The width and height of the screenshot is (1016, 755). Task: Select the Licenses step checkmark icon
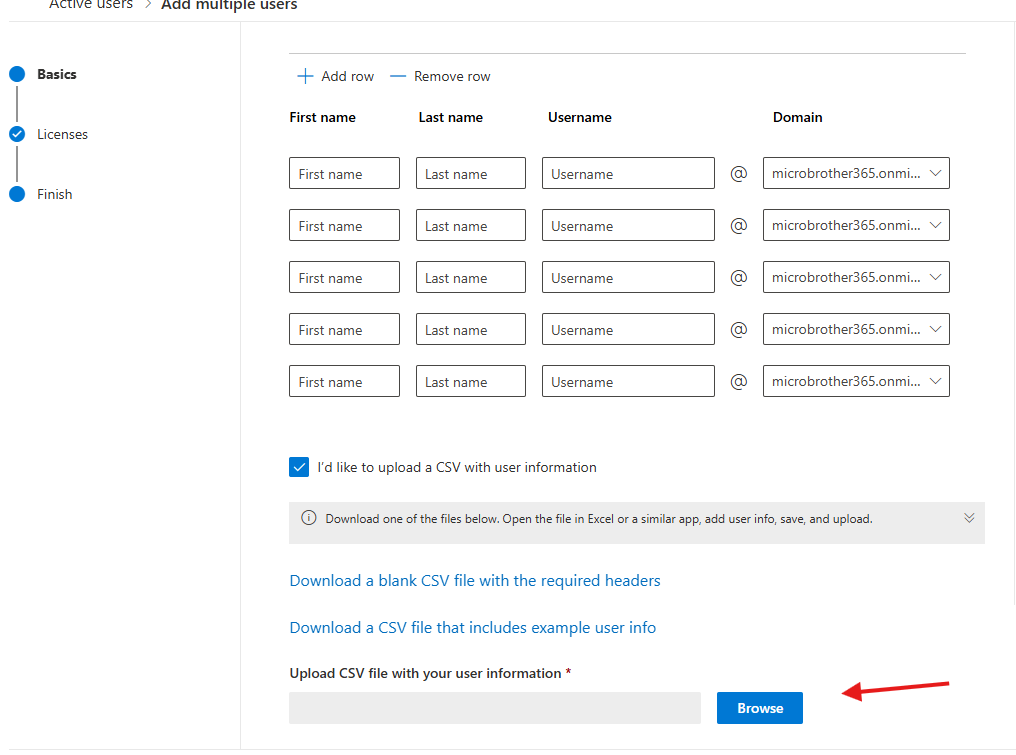pyautogui.click(x=16, y=134)
